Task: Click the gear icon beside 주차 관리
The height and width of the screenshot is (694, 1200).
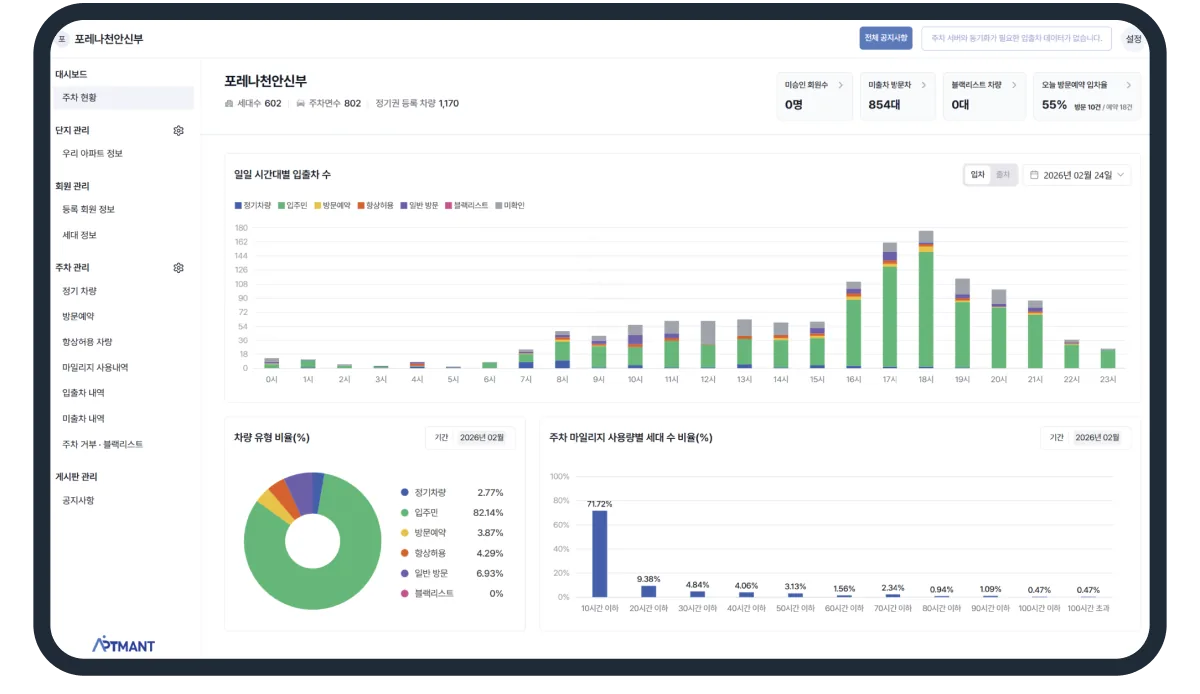Action: [x=178, y=268]
